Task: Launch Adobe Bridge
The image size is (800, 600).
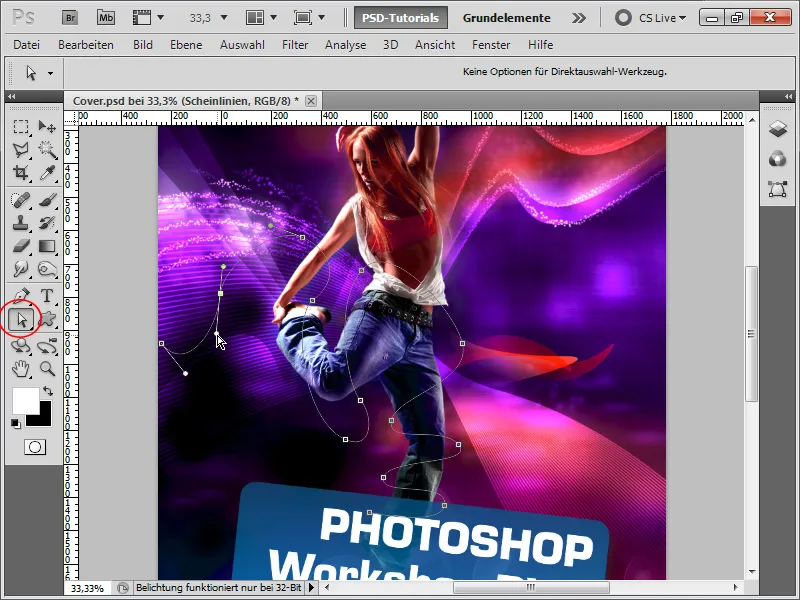Action: [70, 18]
